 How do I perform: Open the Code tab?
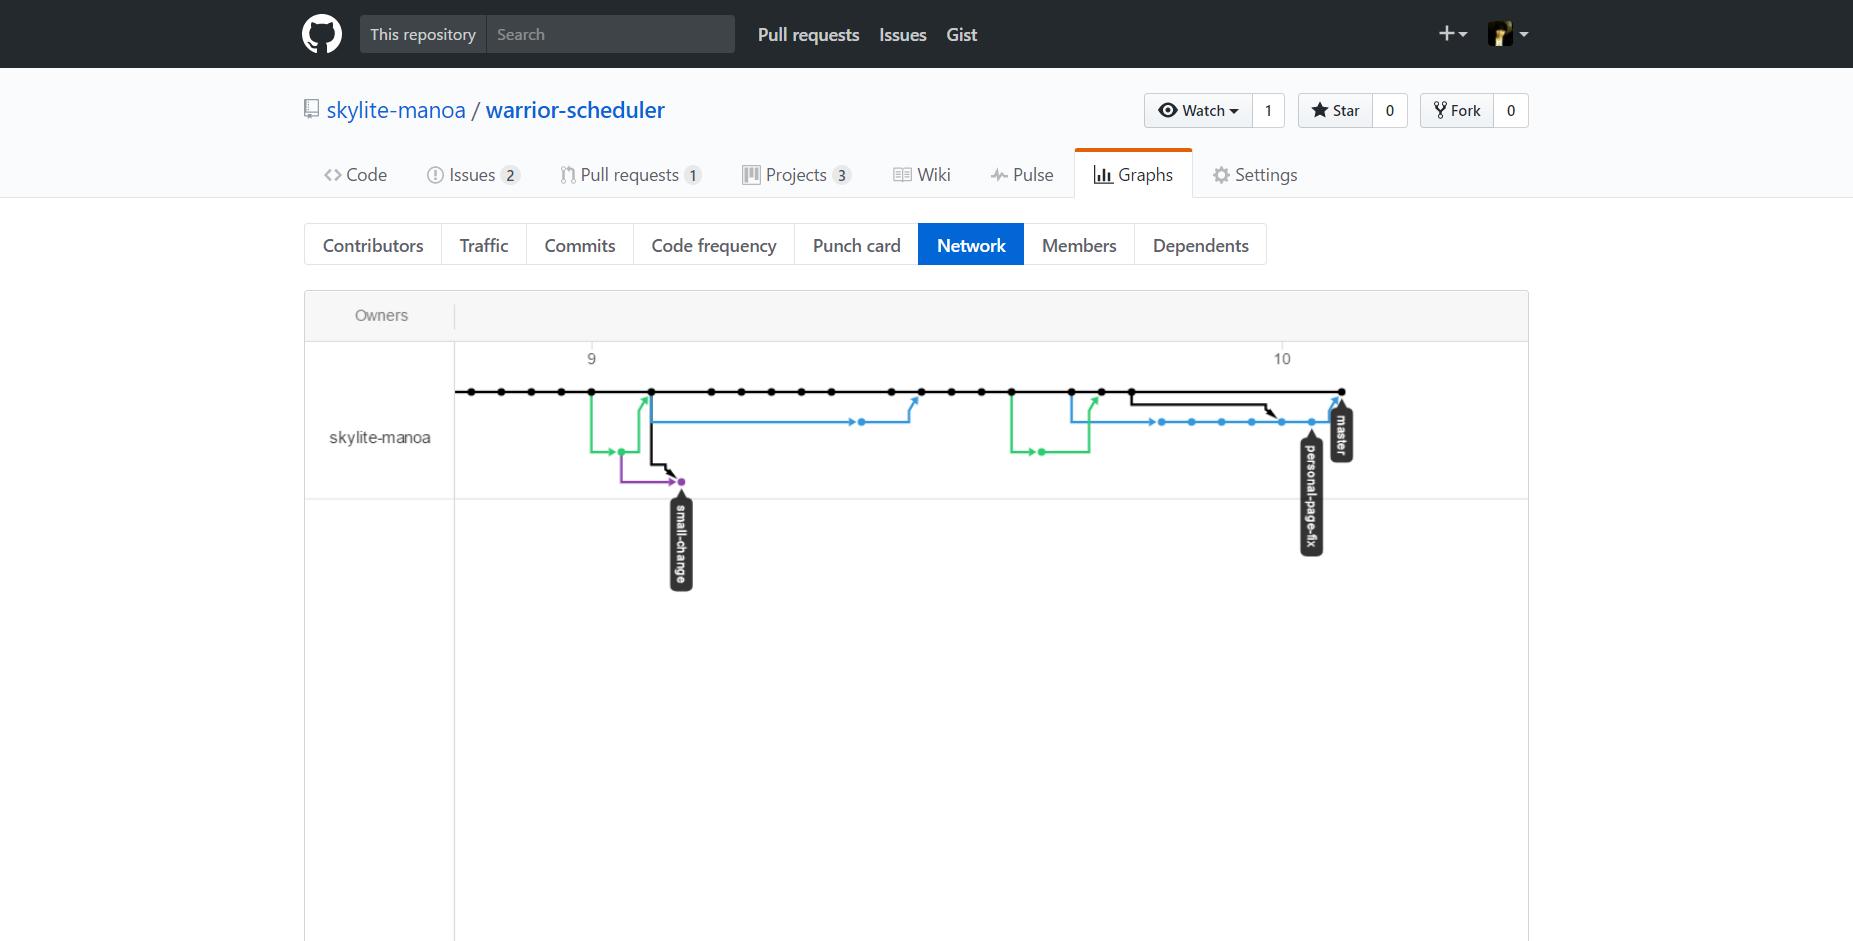click(355, 175)
